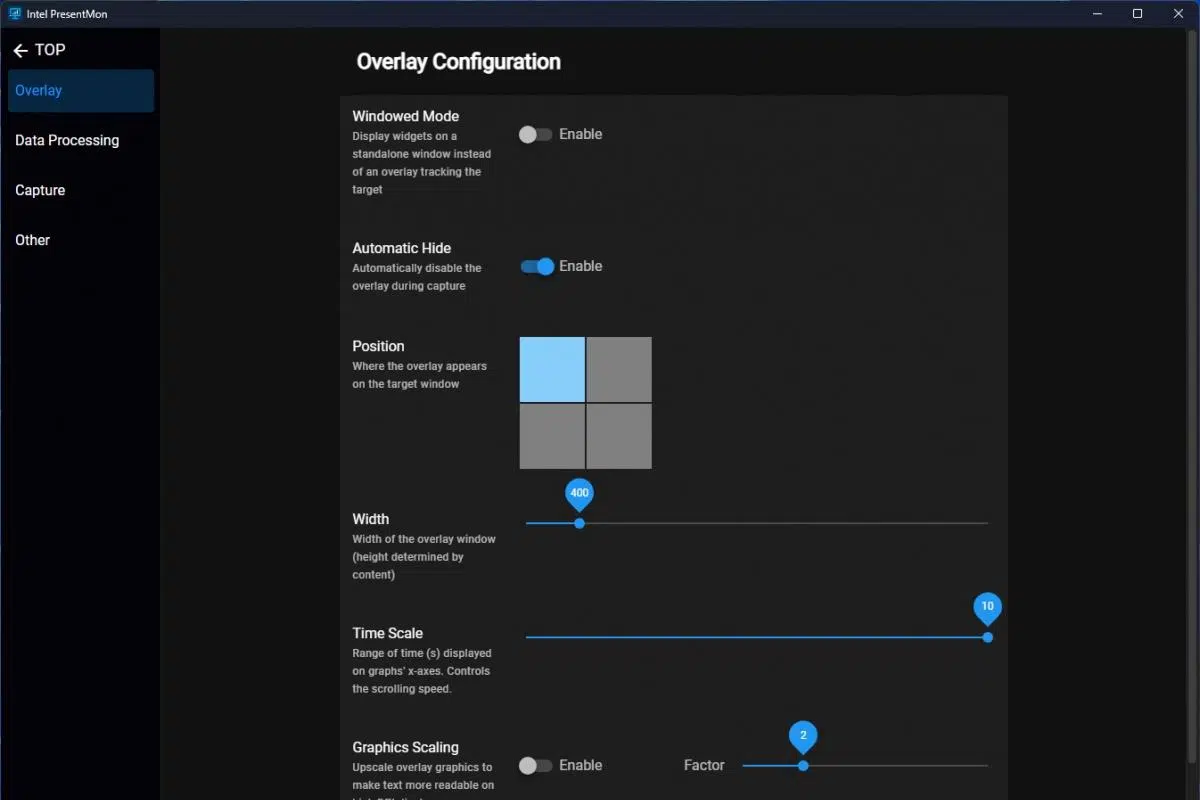This screenshot has width=1200, height=800.
Task: Click the Width slider handle
Action: point(579,523)
